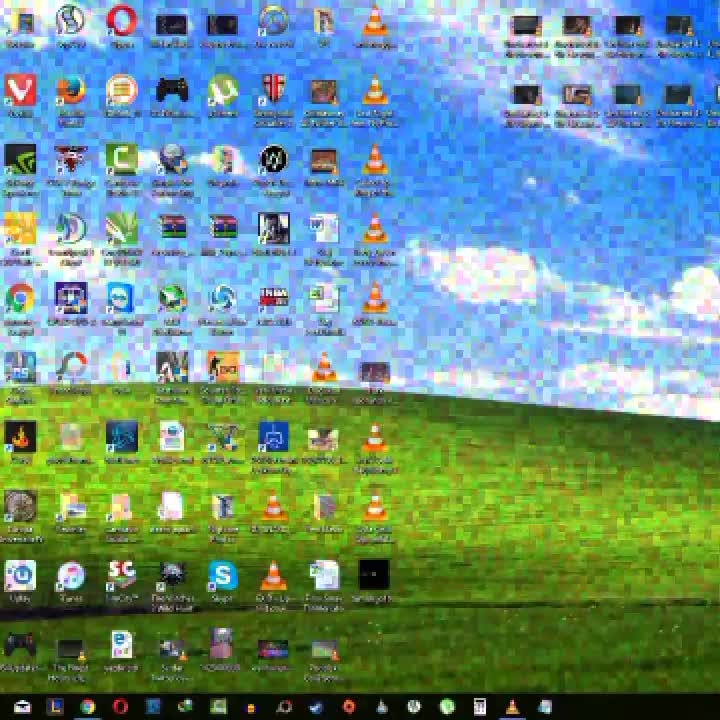Select the gamepad icon in the bottom desktop row
The height and width of the screenshot is (720, 720).
(19, 644)
